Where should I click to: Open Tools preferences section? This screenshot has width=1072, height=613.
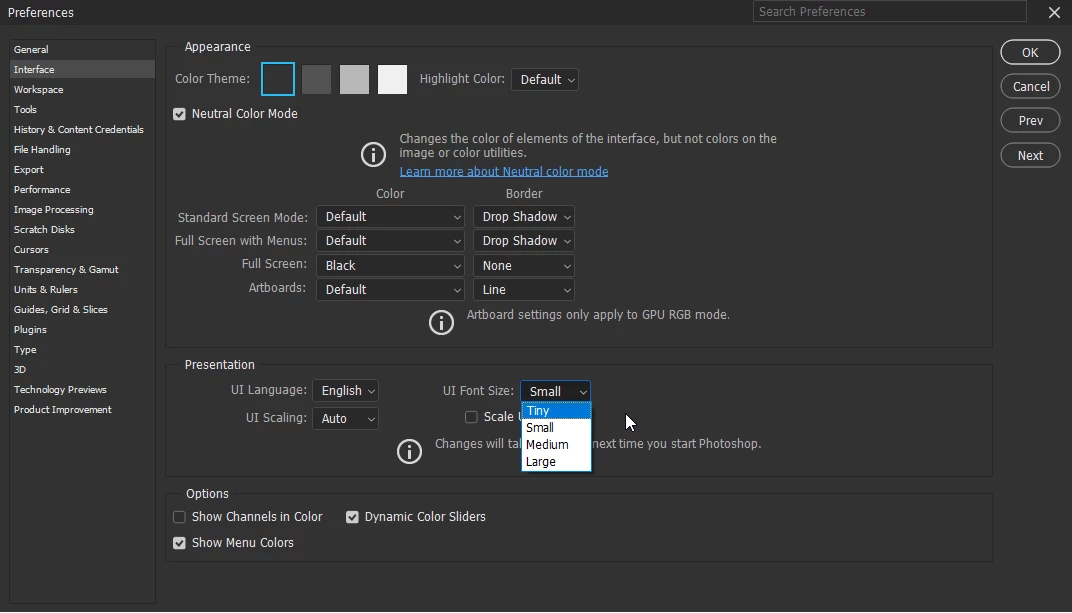point(82,109)
